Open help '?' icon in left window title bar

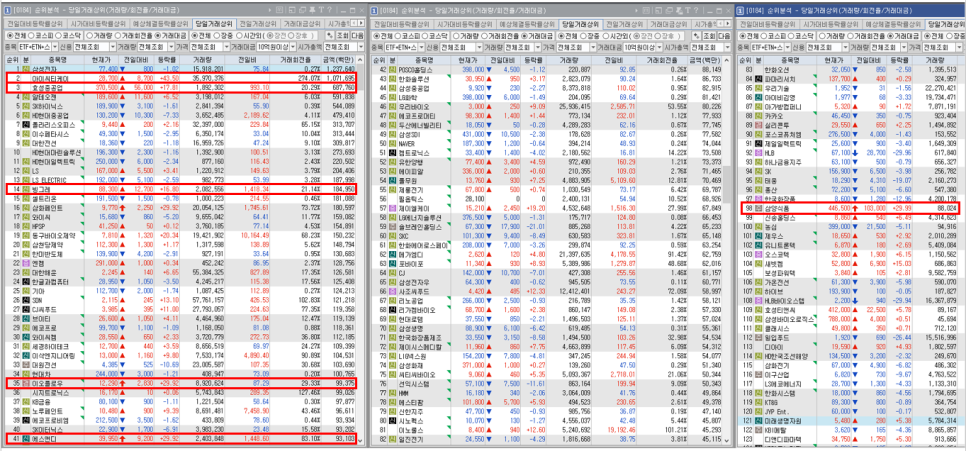point(329,10)
